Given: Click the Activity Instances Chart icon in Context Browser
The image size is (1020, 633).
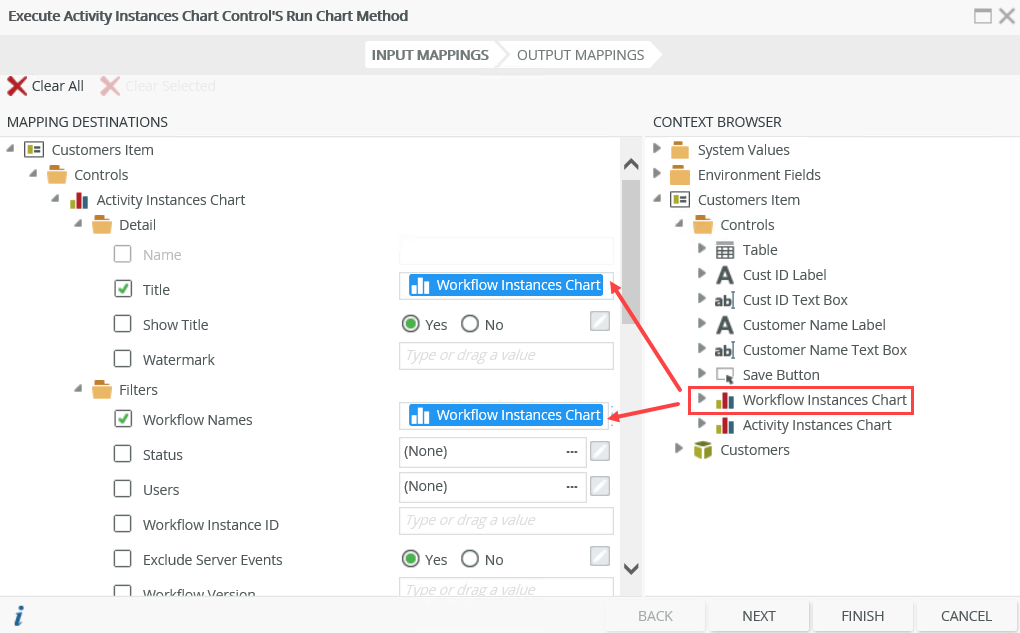Looking at the screenshot, I should click(x=725, y=425).
